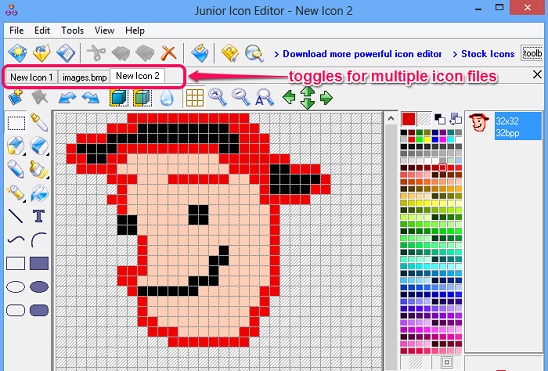The width and height of the screenshot is (548, 371).
Task: Open the Help menu
Action: [x=135, y=31]
